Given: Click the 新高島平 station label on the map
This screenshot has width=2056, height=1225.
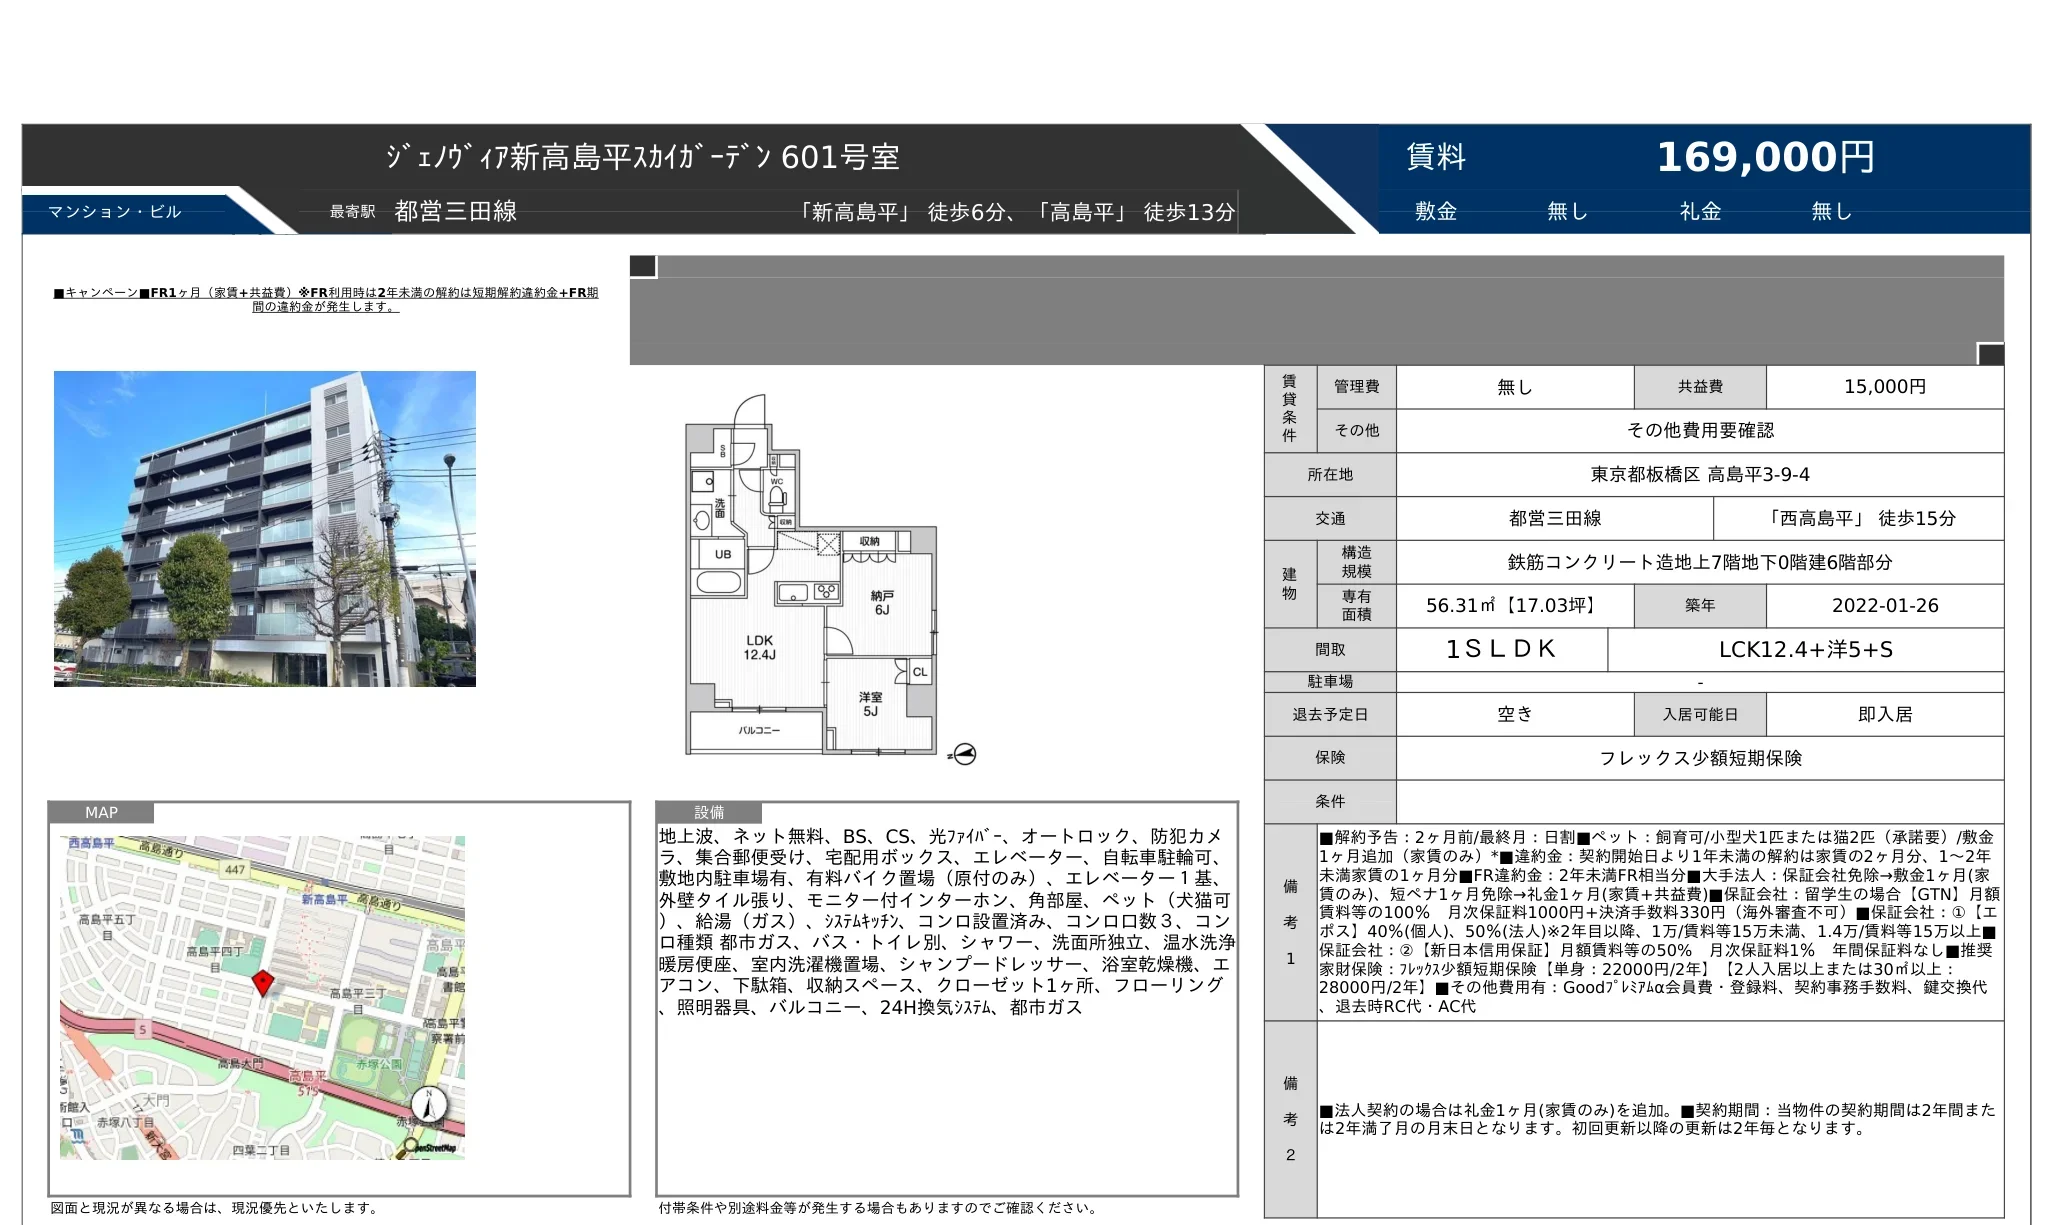Looking at the screenshot, I should click(325, 899).
